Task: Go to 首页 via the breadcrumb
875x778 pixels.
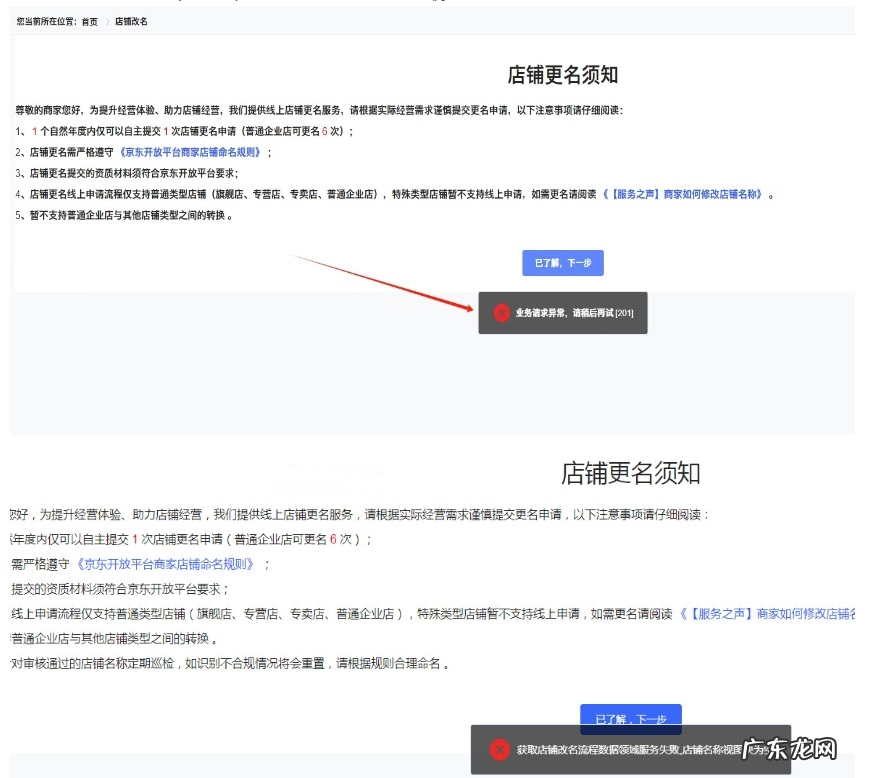Action: tap(90, 21)
